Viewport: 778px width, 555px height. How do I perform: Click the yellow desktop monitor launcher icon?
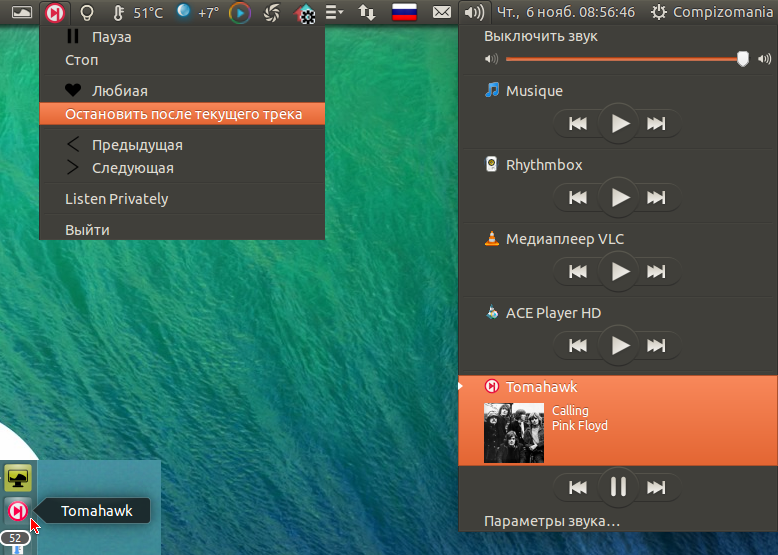click(x=18, y=478)
